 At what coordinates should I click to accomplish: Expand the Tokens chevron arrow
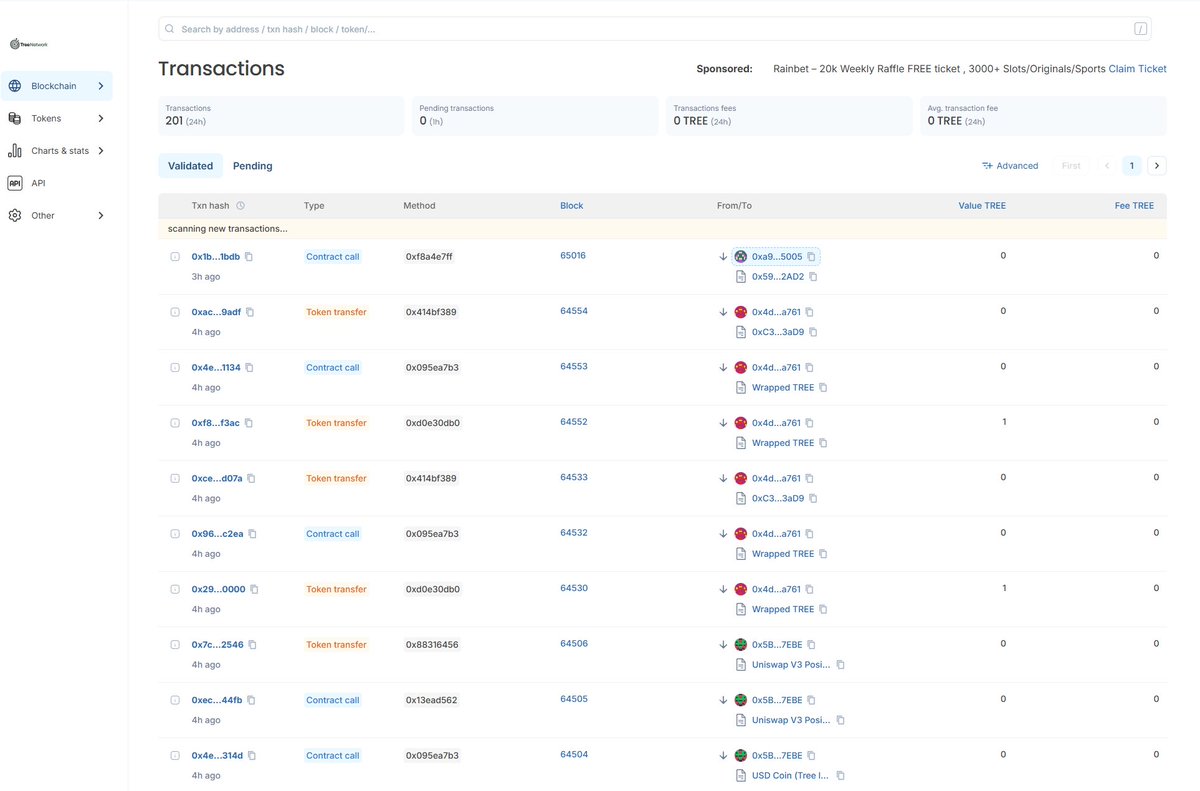(101, 118)
